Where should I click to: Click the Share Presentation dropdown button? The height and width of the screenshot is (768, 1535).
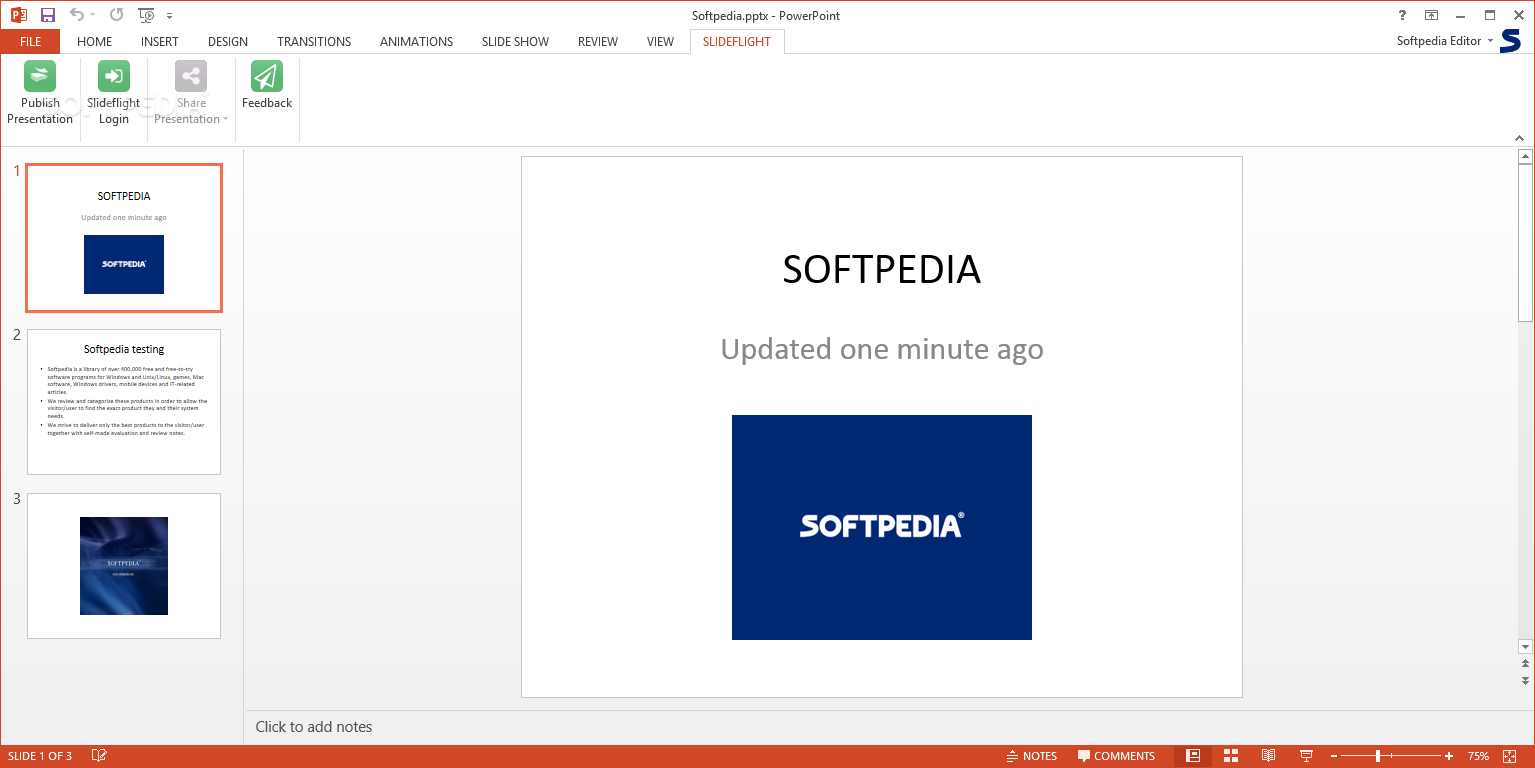(191, 93)
